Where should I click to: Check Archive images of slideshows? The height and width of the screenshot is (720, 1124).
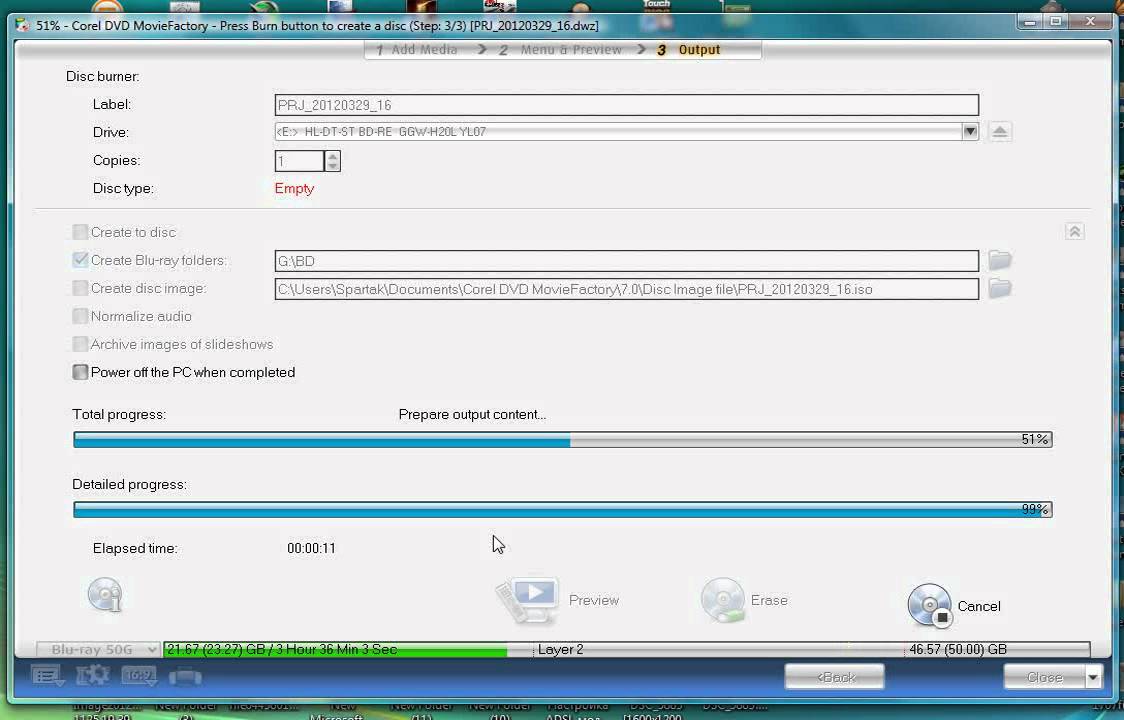[x=80, y=344]
